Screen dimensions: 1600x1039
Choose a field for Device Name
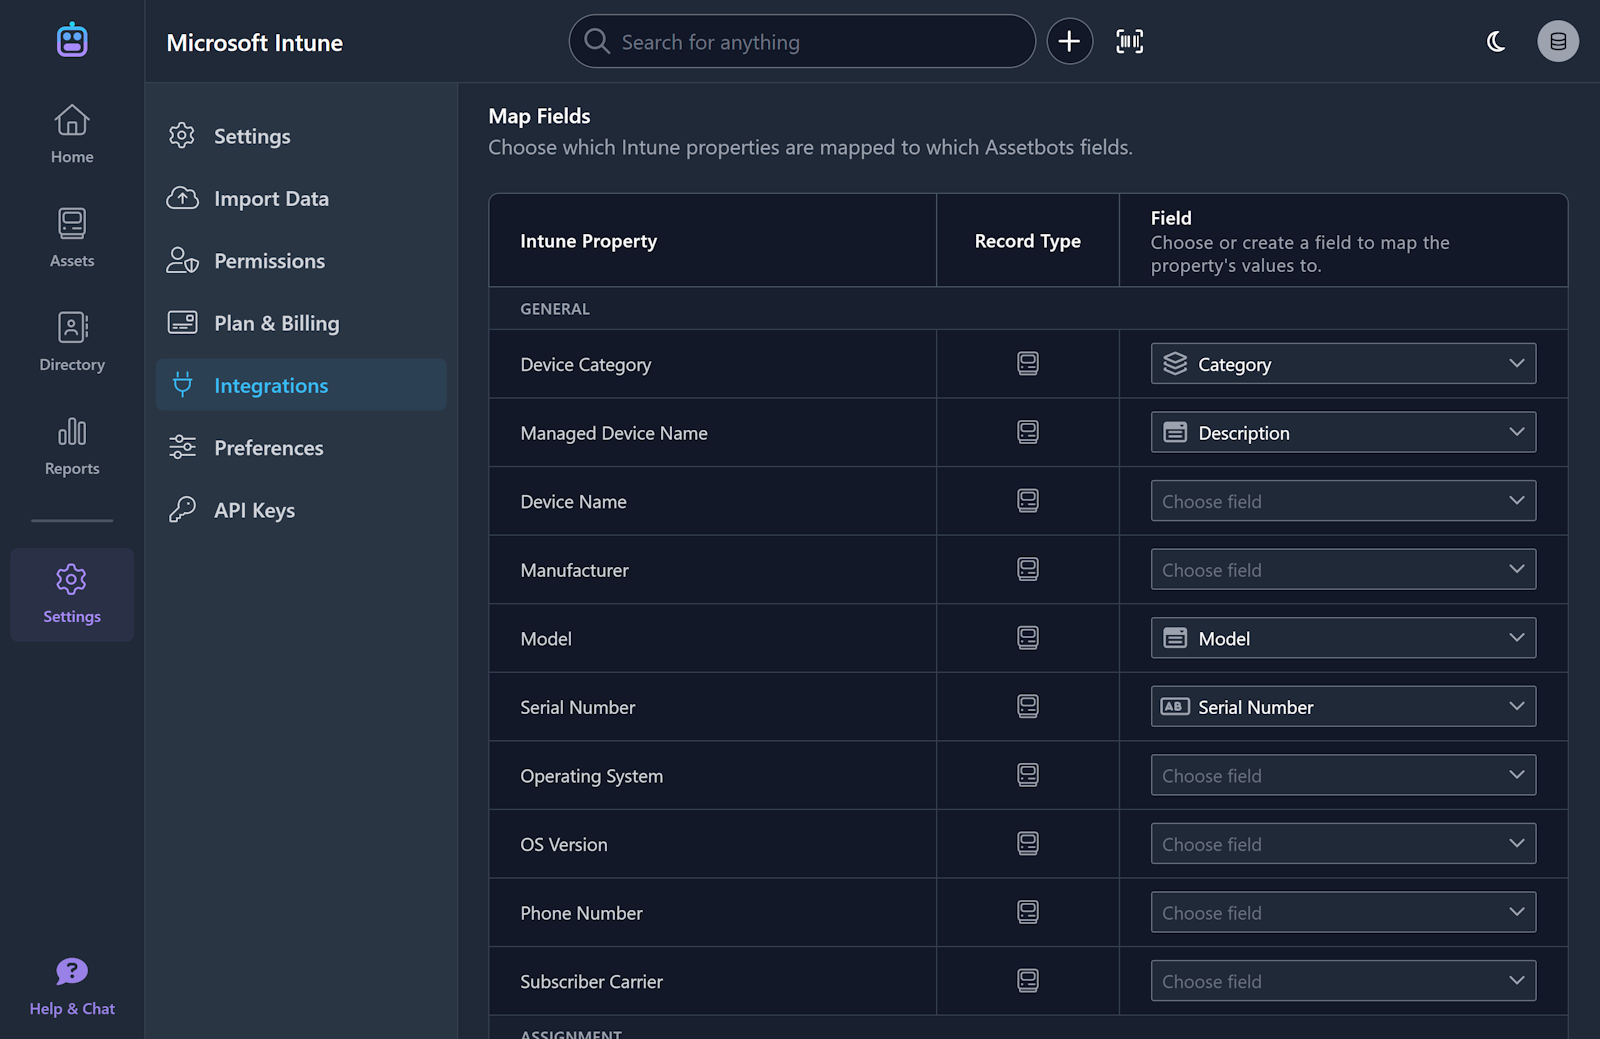click(x=1343, y=501)
